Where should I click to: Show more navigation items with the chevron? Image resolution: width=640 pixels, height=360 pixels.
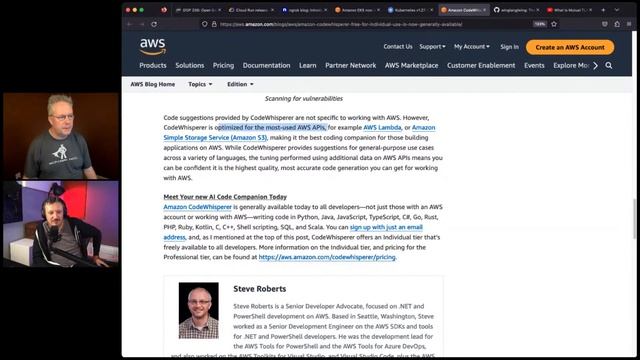596,65
